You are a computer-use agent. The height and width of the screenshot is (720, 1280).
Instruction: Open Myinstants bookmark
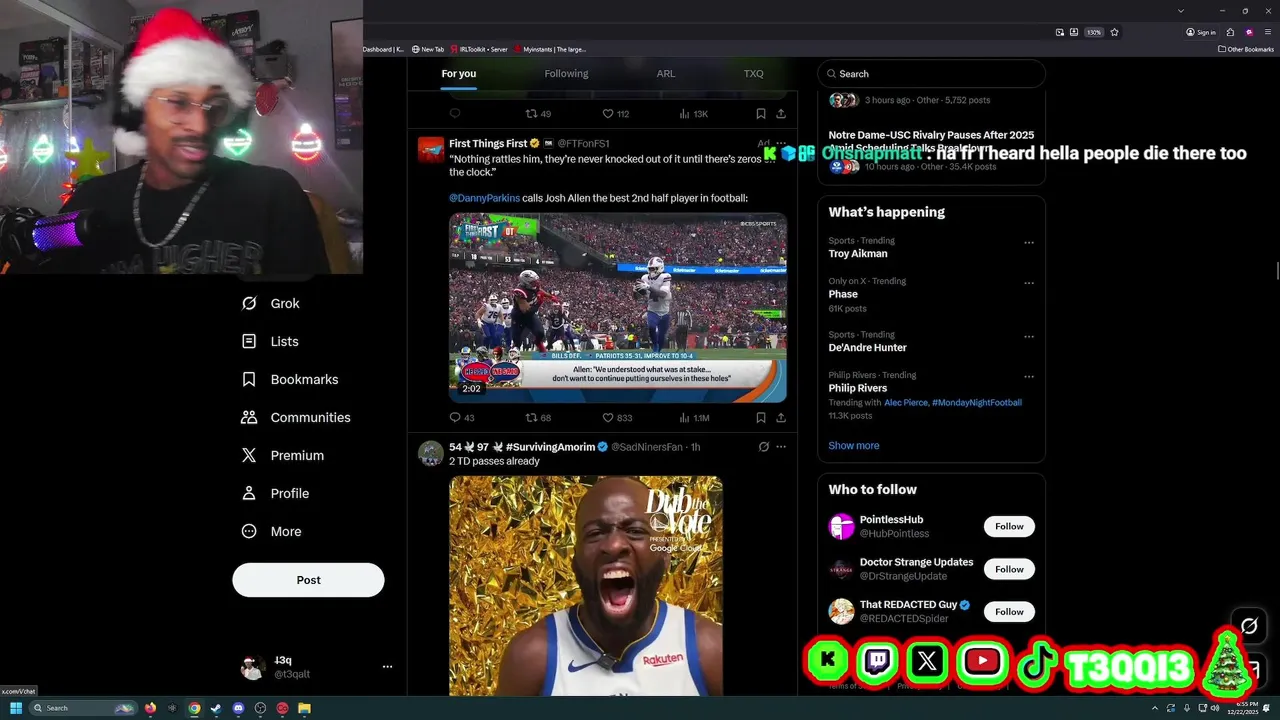tap(549, 49)
